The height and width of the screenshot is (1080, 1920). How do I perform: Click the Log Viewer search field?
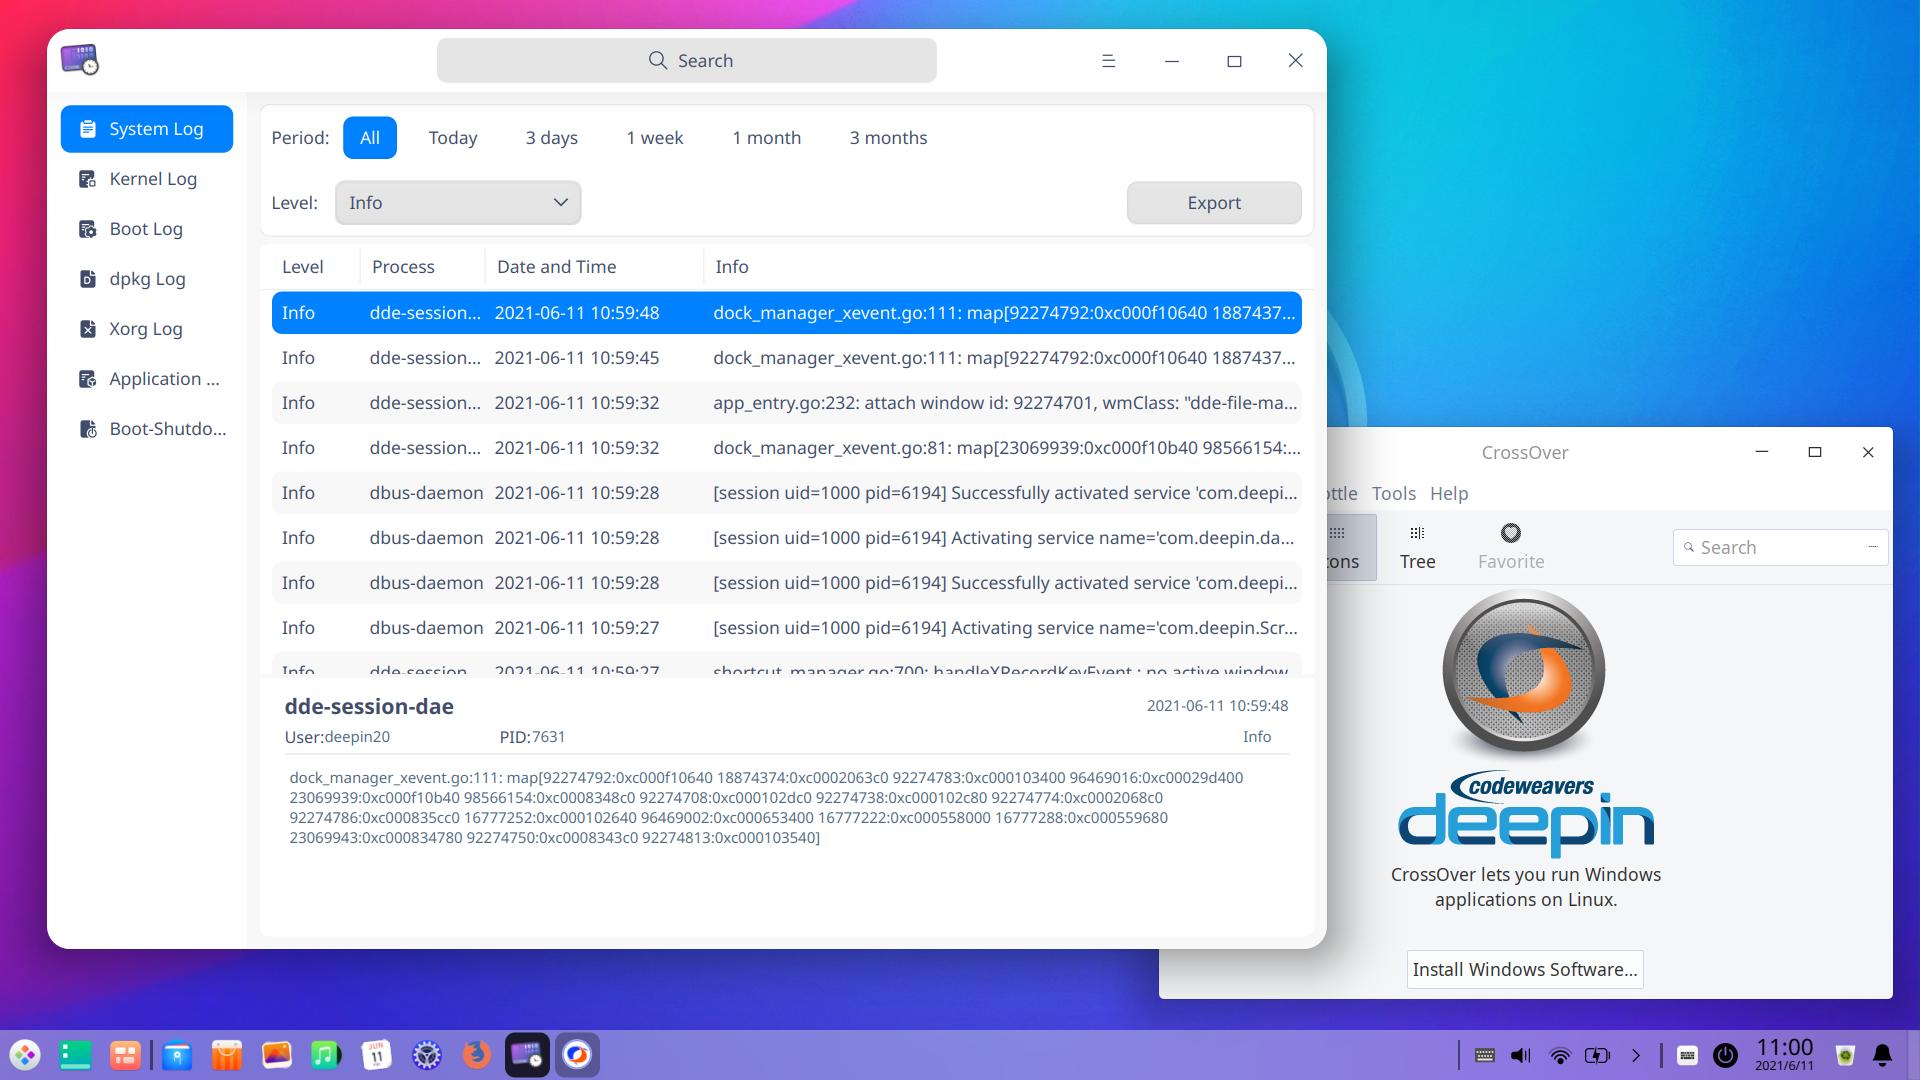[687, 61]
